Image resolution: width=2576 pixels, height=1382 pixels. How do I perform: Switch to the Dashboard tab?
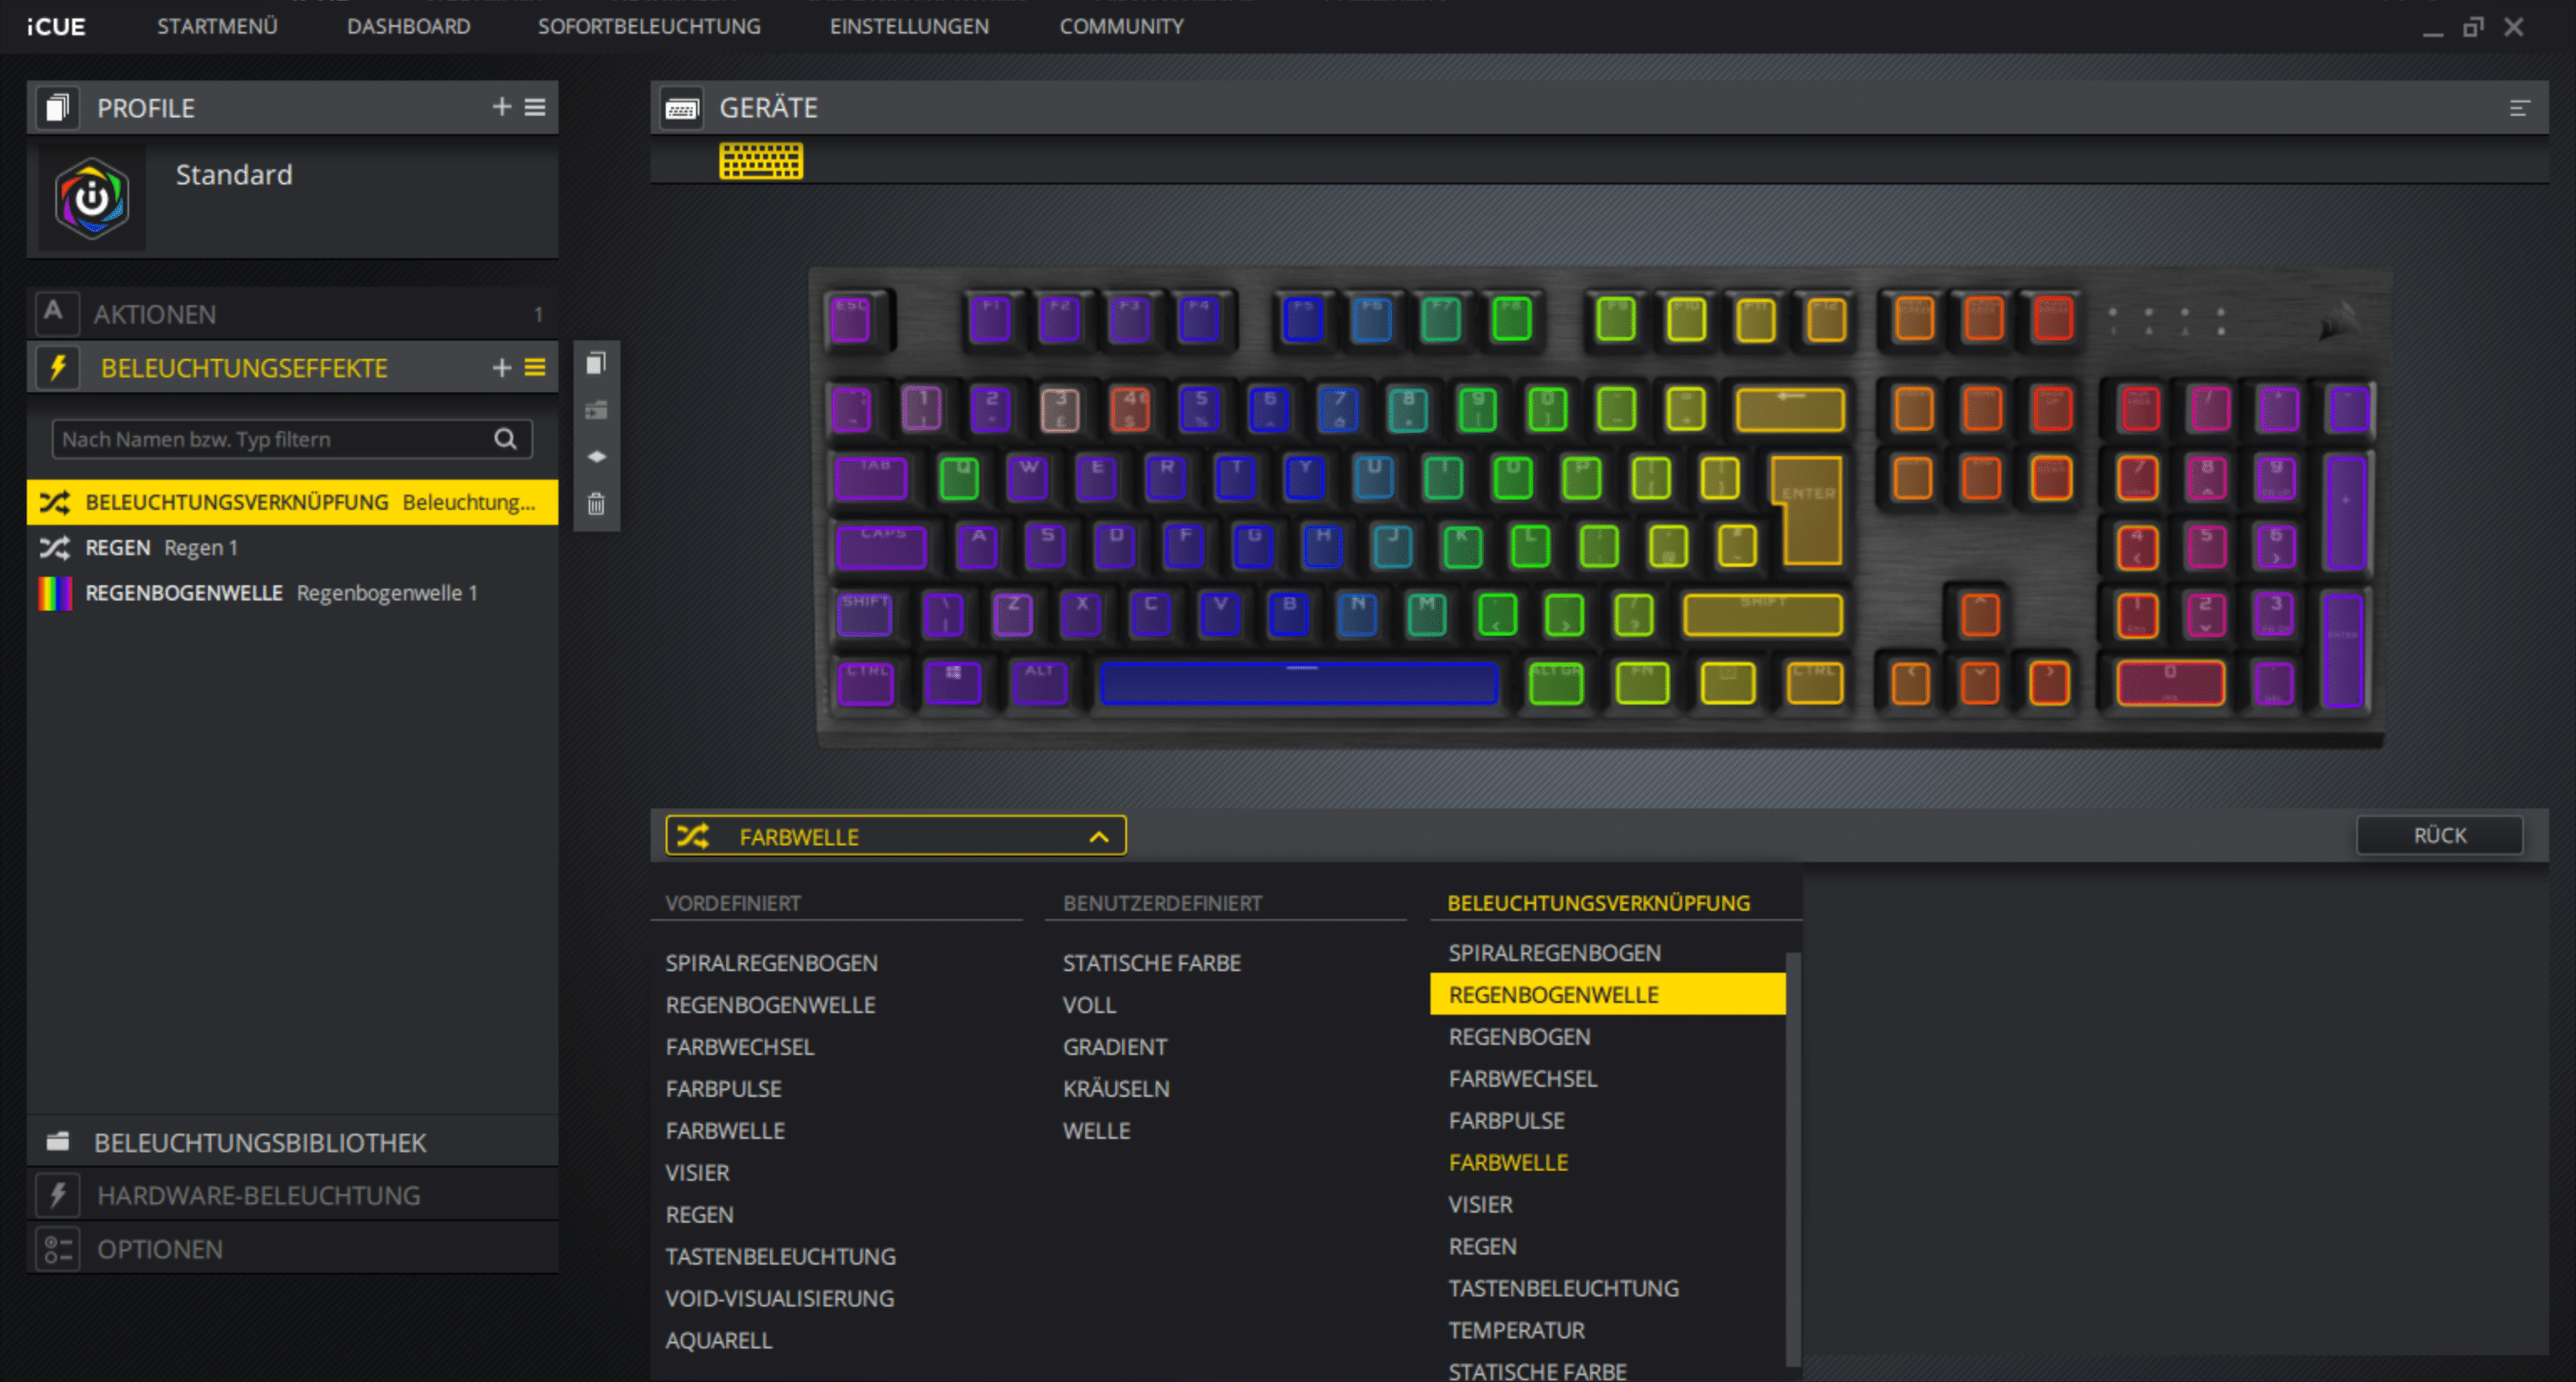coord(408,27)
